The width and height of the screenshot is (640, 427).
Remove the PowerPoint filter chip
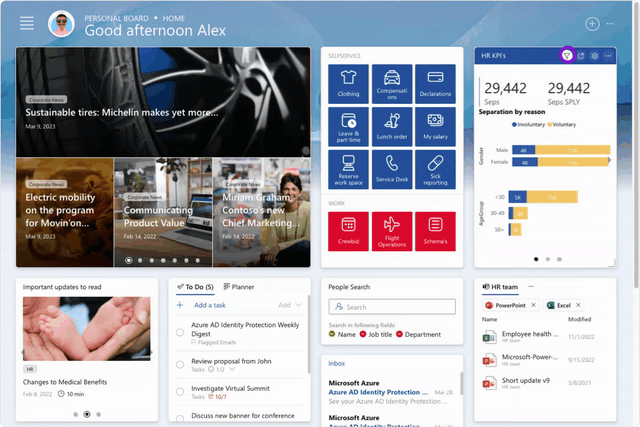tap(532, 304)
